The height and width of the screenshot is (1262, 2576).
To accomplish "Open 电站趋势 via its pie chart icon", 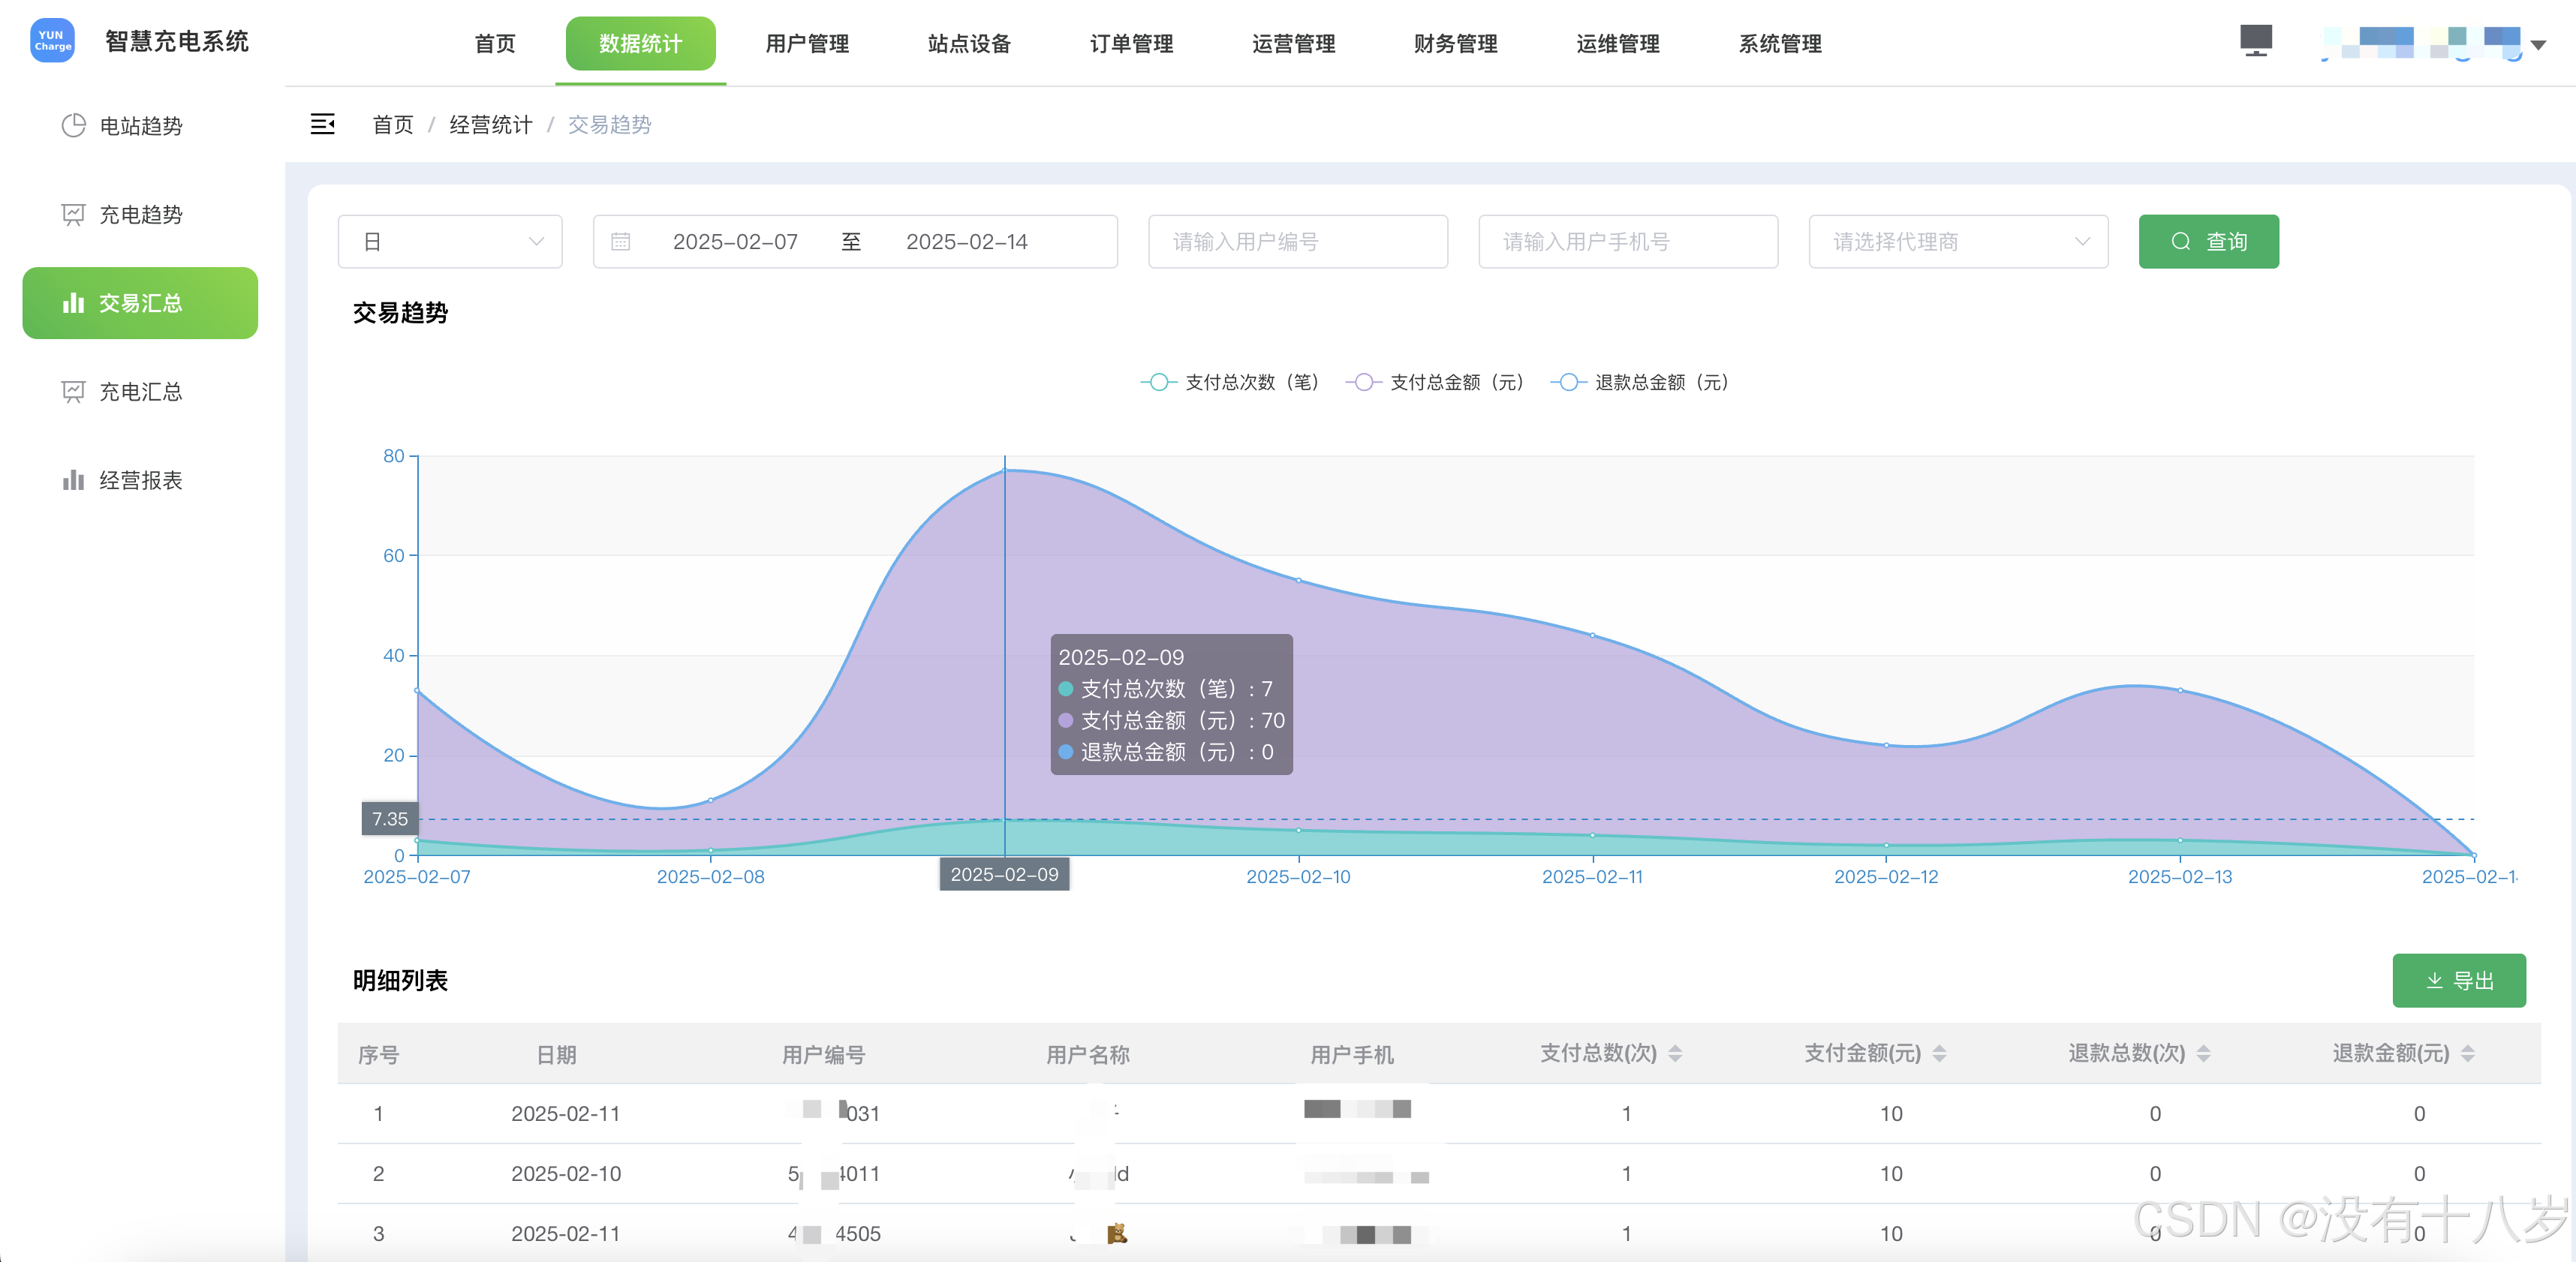I will (73, 126).
